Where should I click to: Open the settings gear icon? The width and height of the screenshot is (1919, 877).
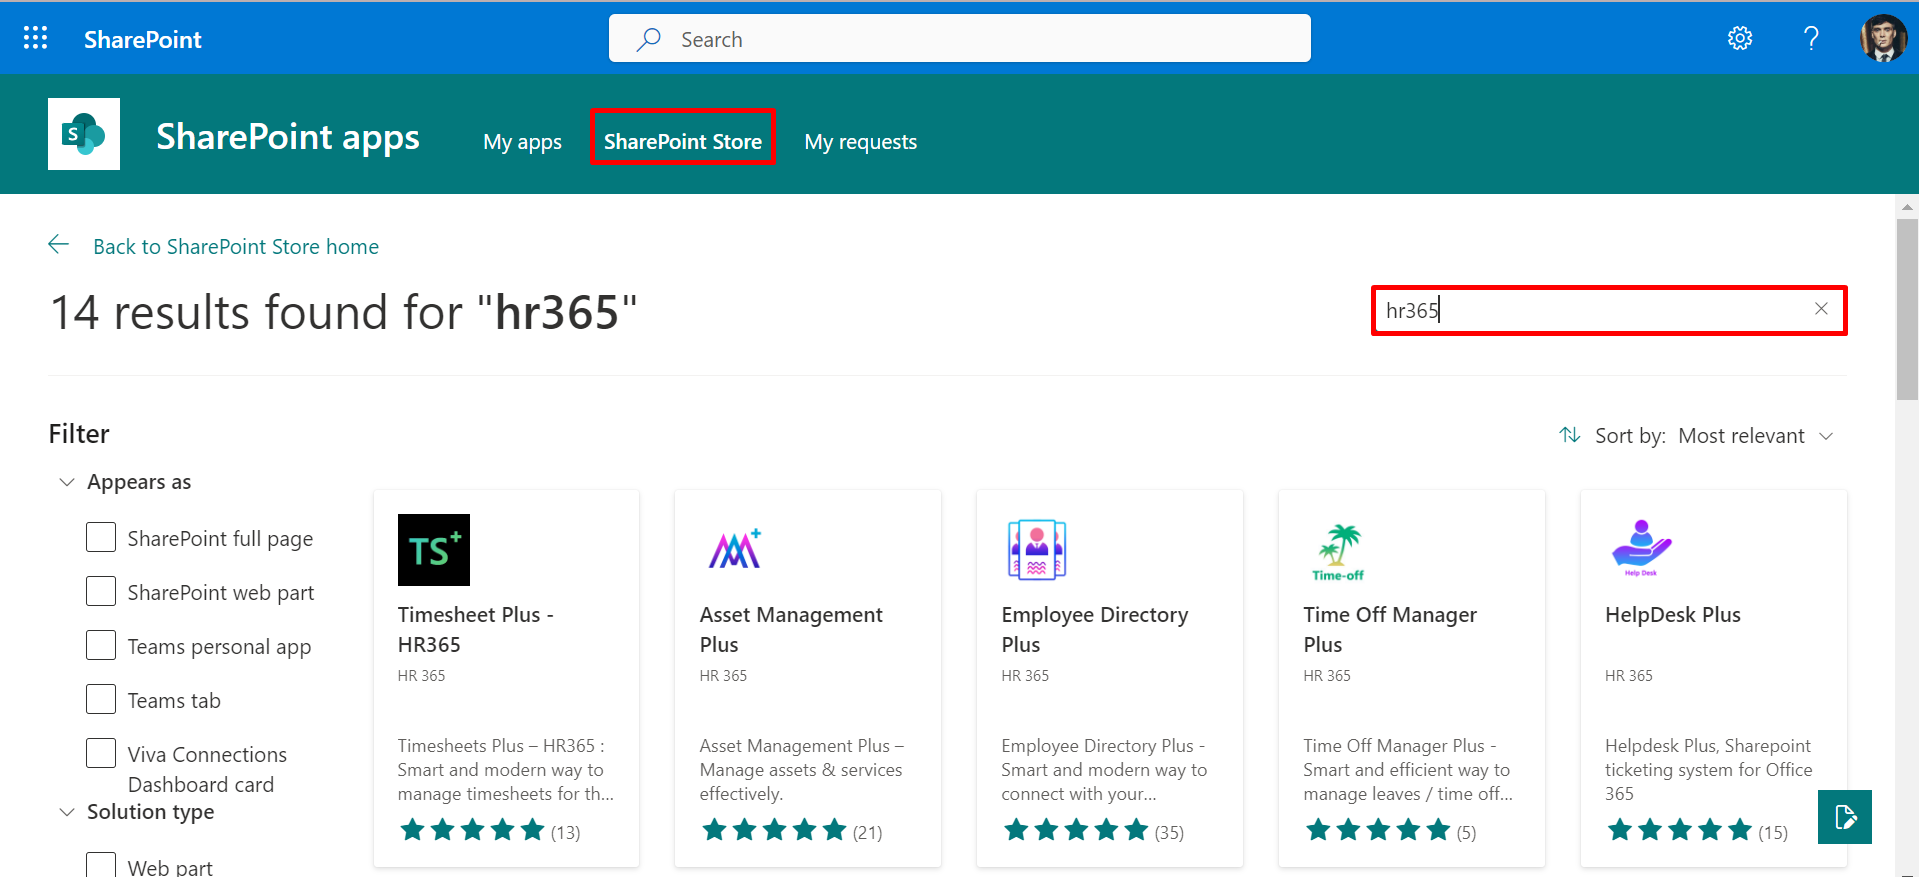[1740, 38]
